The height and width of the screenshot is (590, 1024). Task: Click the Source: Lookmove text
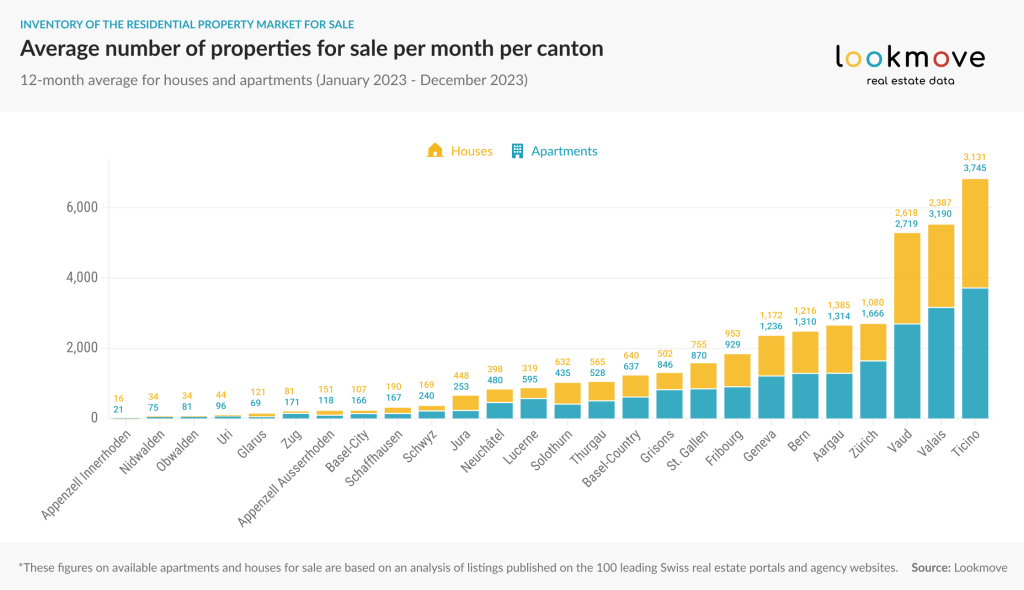959,567
